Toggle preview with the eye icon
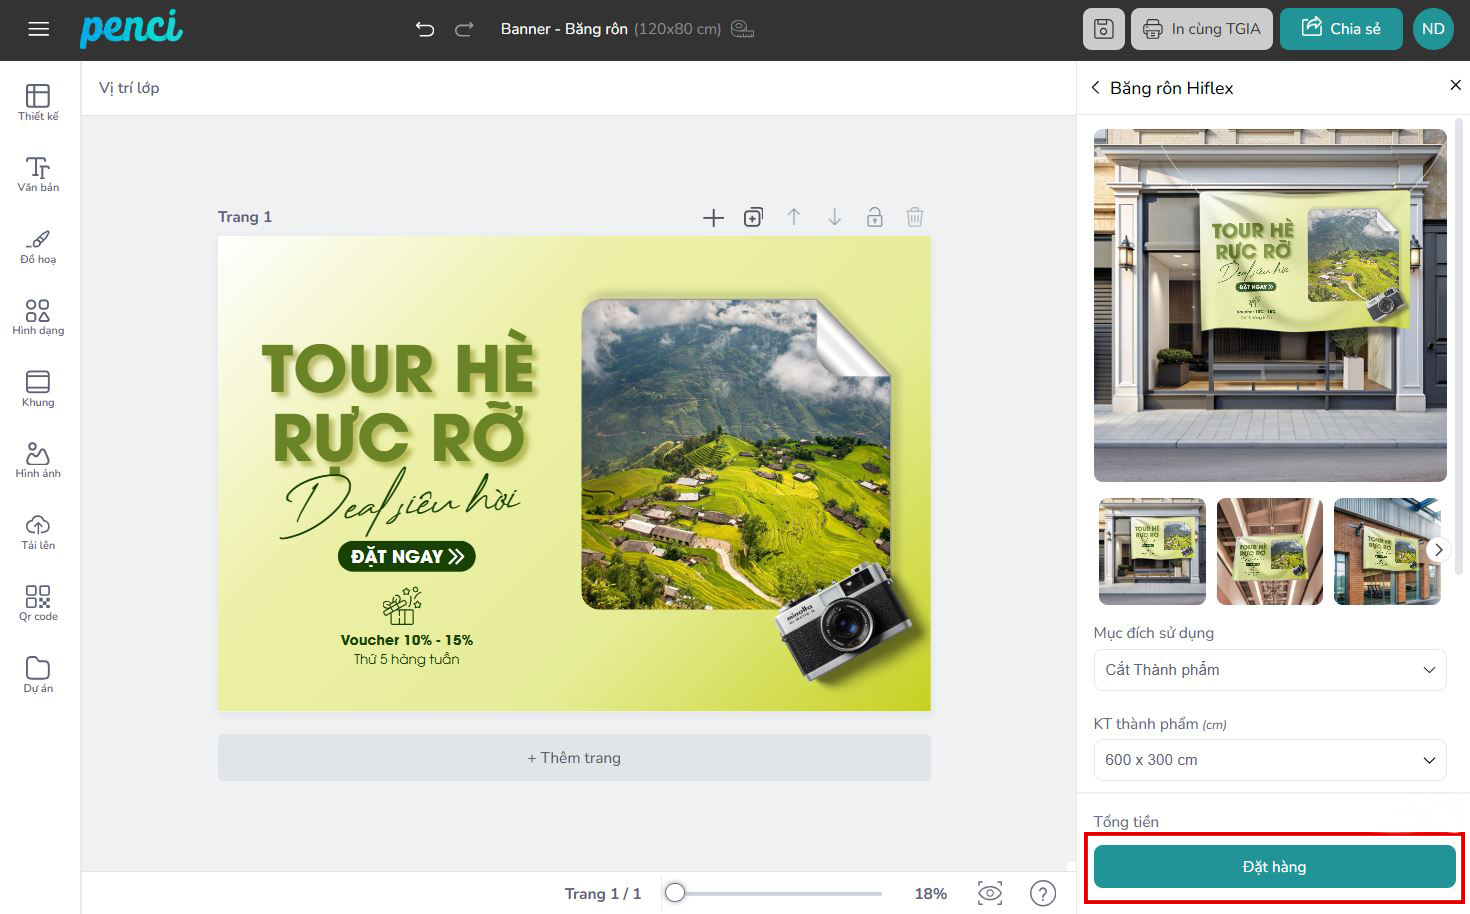This screenshot has width=1470, height=914. point(989,893)
